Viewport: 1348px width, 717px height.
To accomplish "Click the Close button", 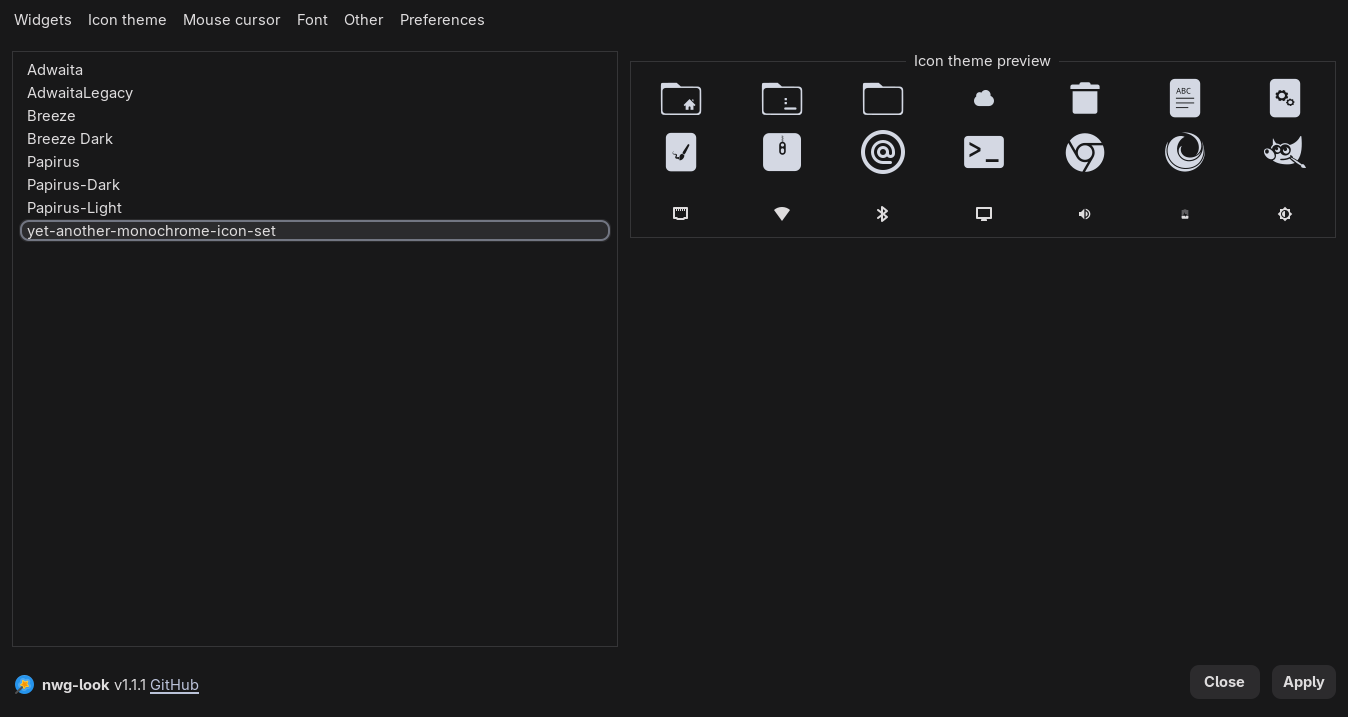I will (x=1224, y=682).
